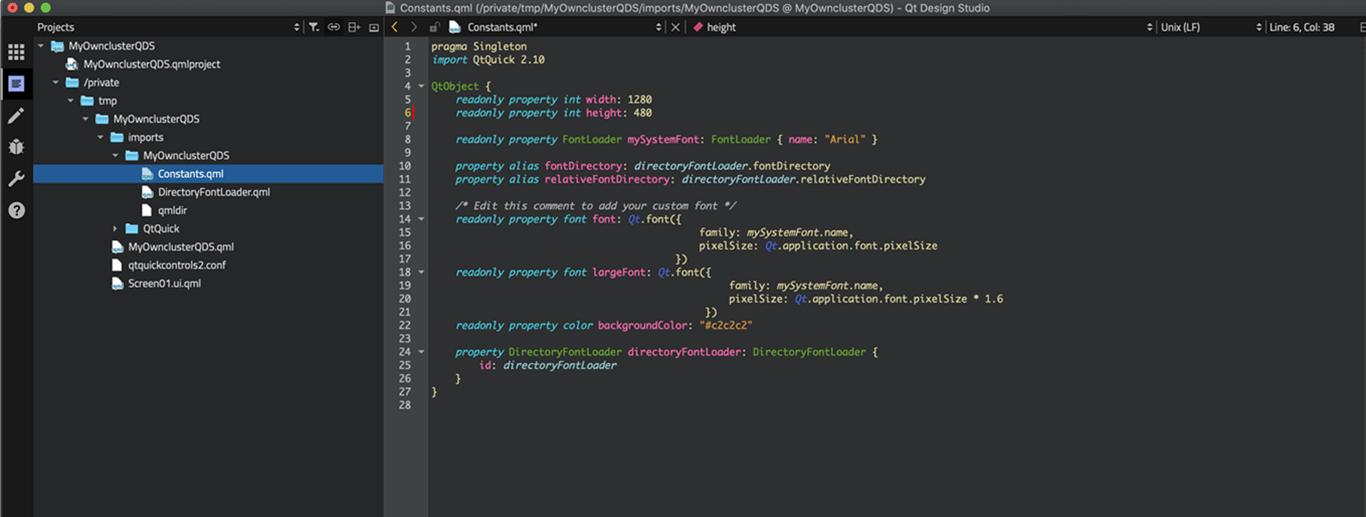Open the Welcome mode grid icon
This screenshot has height=517, width=1366.
[16, 52]
